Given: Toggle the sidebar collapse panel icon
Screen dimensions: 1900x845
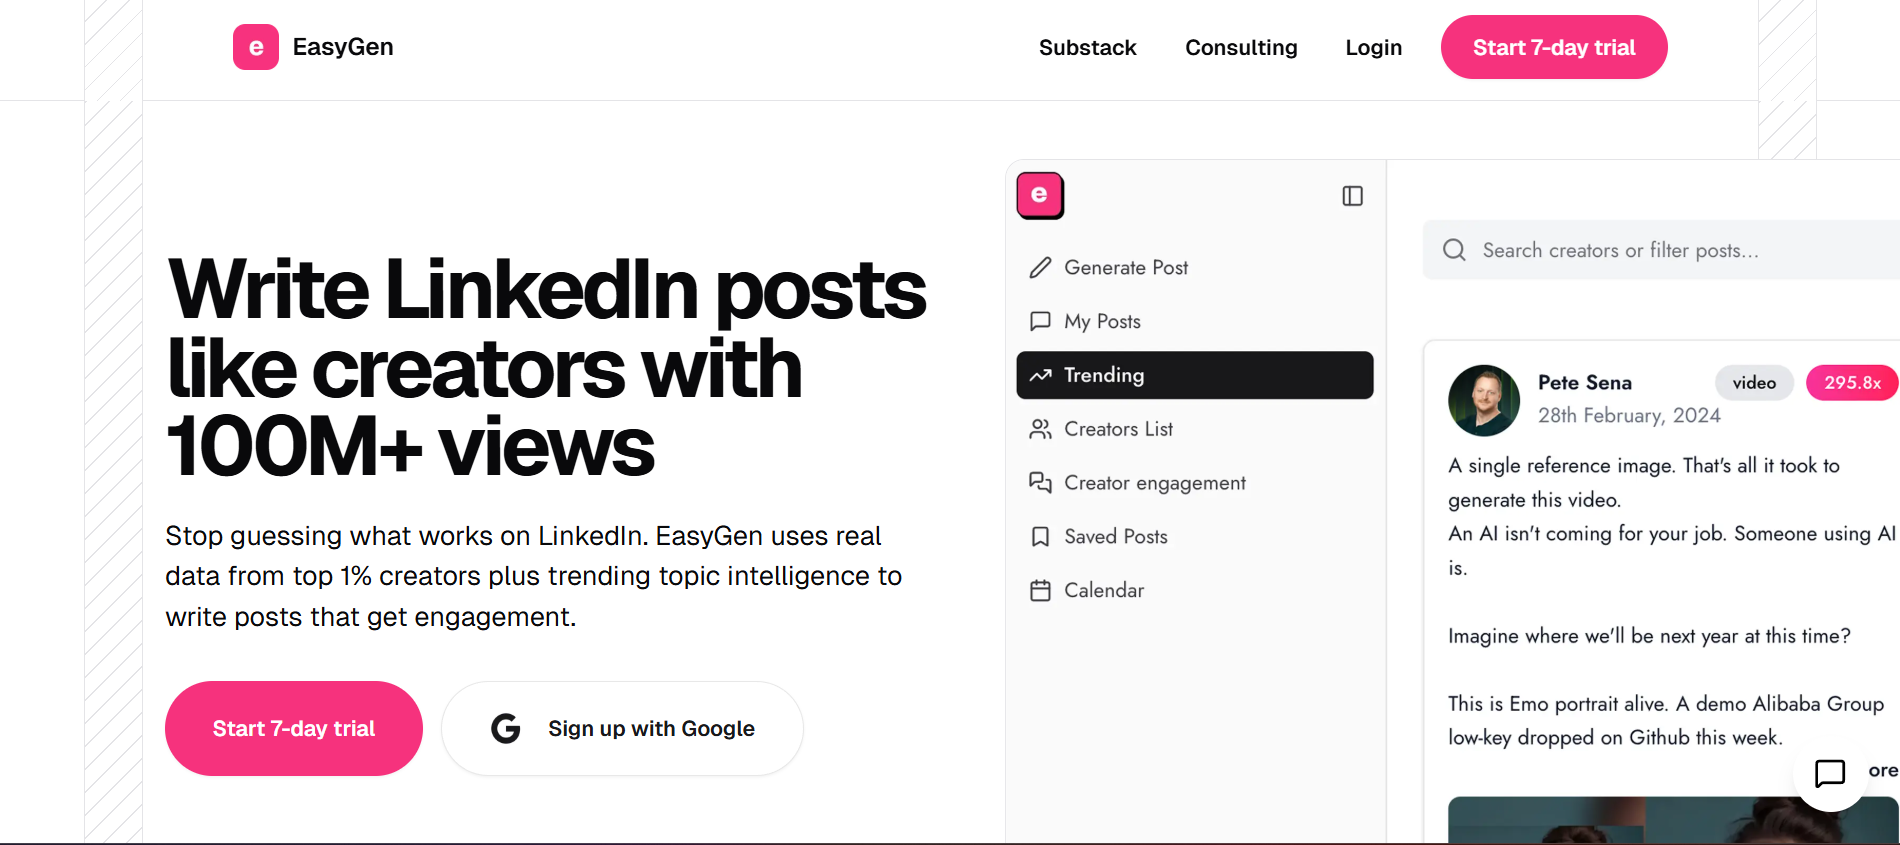Looking at the screenshot, I should pyautogui.click(x=1352, y=196).
